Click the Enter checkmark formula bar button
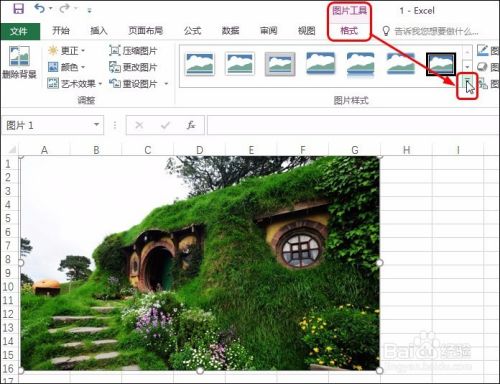The height and width of the screenshot is (384, 500). pyautogui.click(x=165, y=125)
